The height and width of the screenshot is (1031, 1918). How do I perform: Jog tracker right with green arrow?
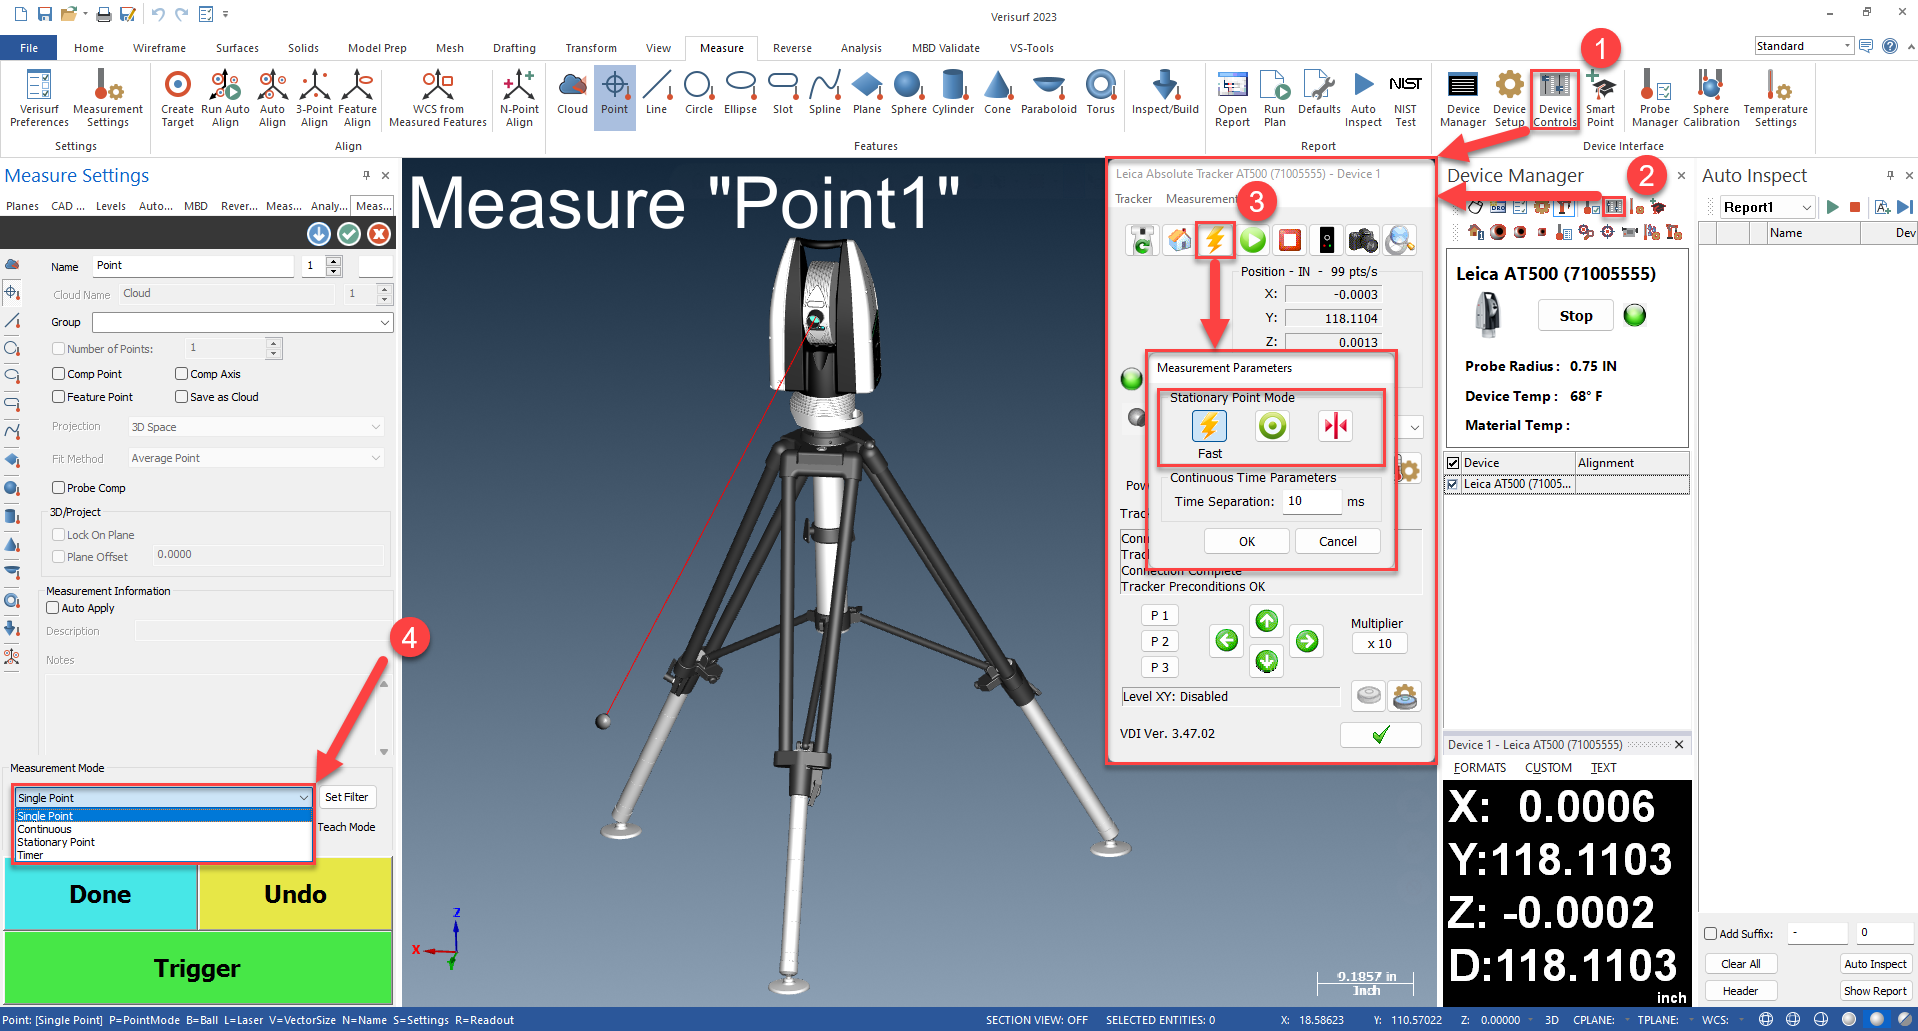coord(1306,641)
